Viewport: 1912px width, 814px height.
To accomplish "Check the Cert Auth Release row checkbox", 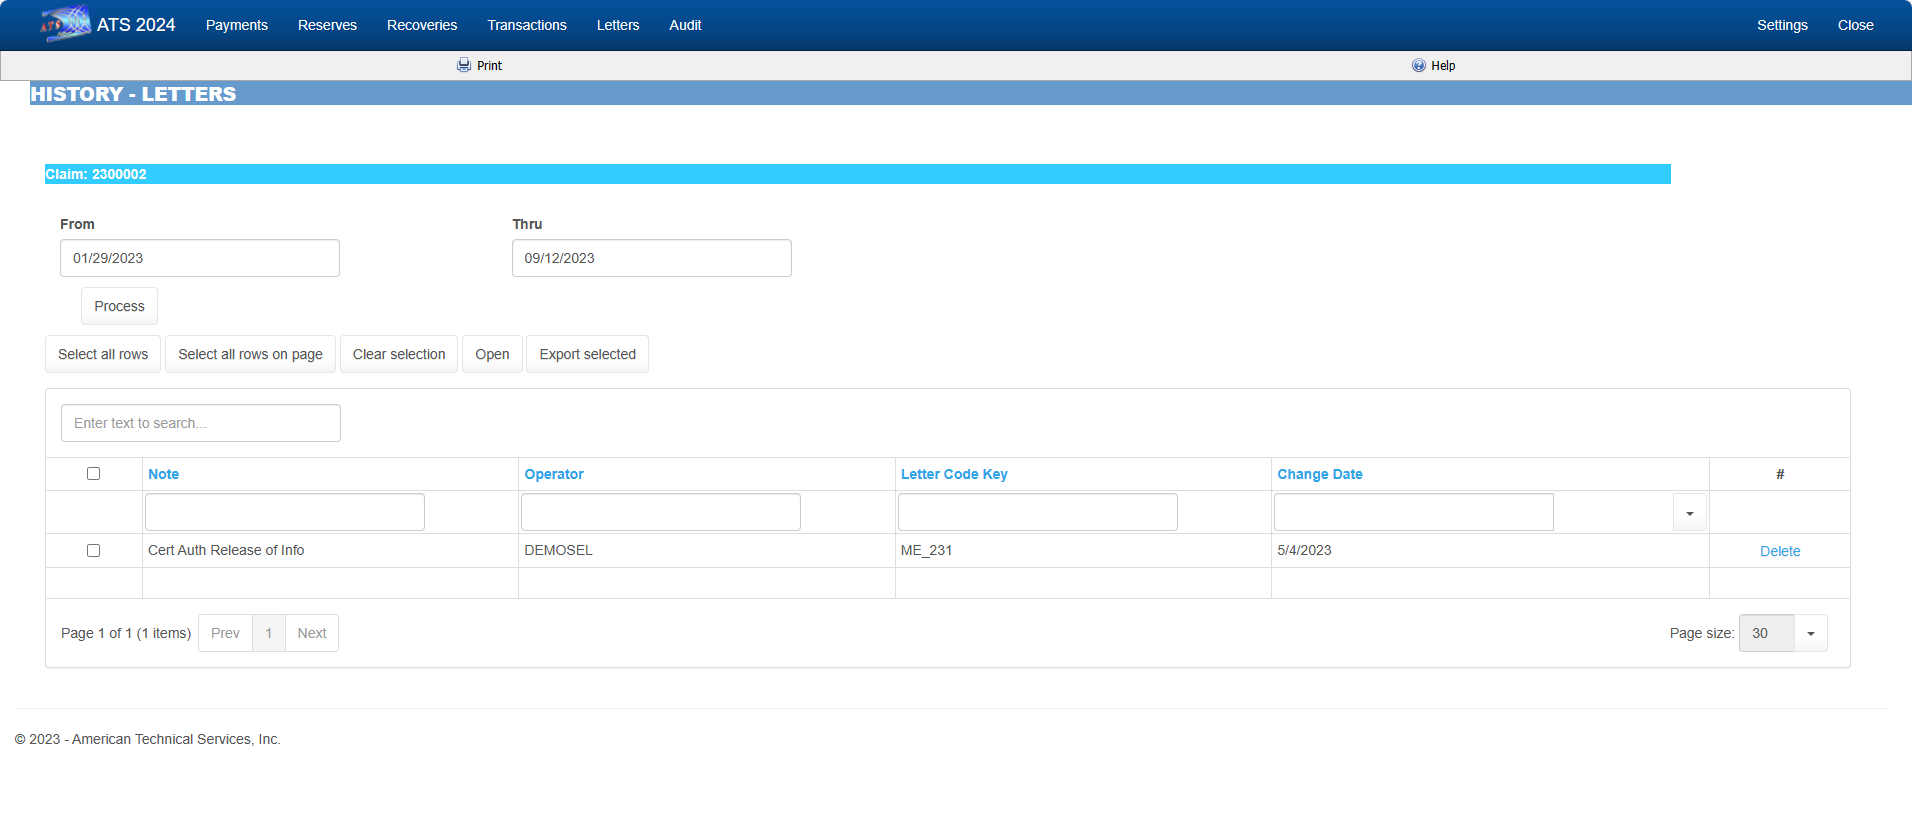I will click(x=93, y=551).
